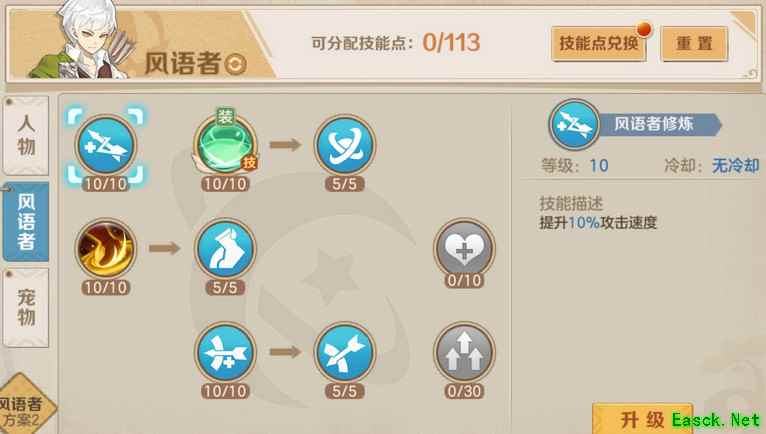The image size is (766, 434).
Task: Select the blue boot skill icon
Action: coord(225,249)
